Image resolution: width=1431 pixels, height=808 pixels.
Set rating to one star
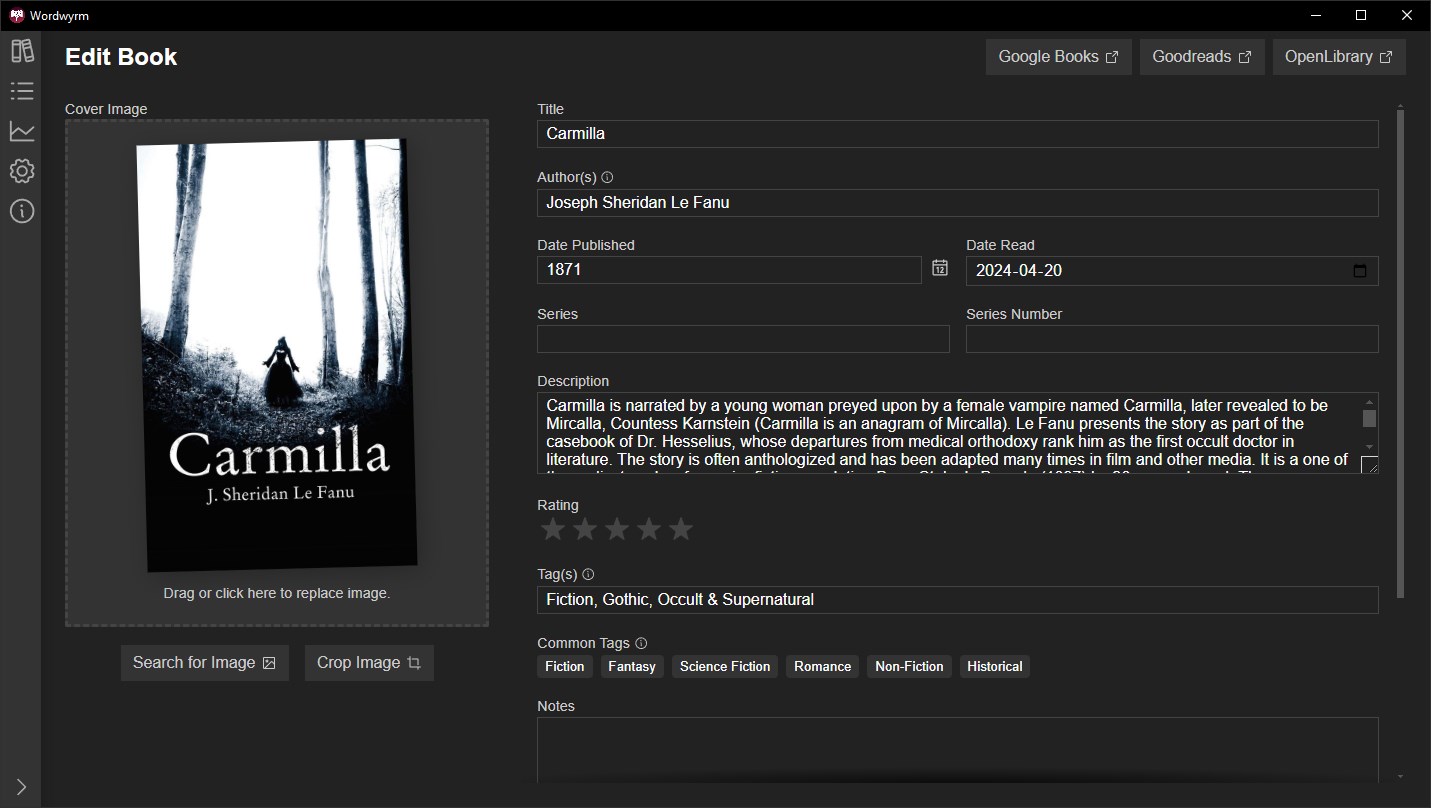[x=553, y=529]
